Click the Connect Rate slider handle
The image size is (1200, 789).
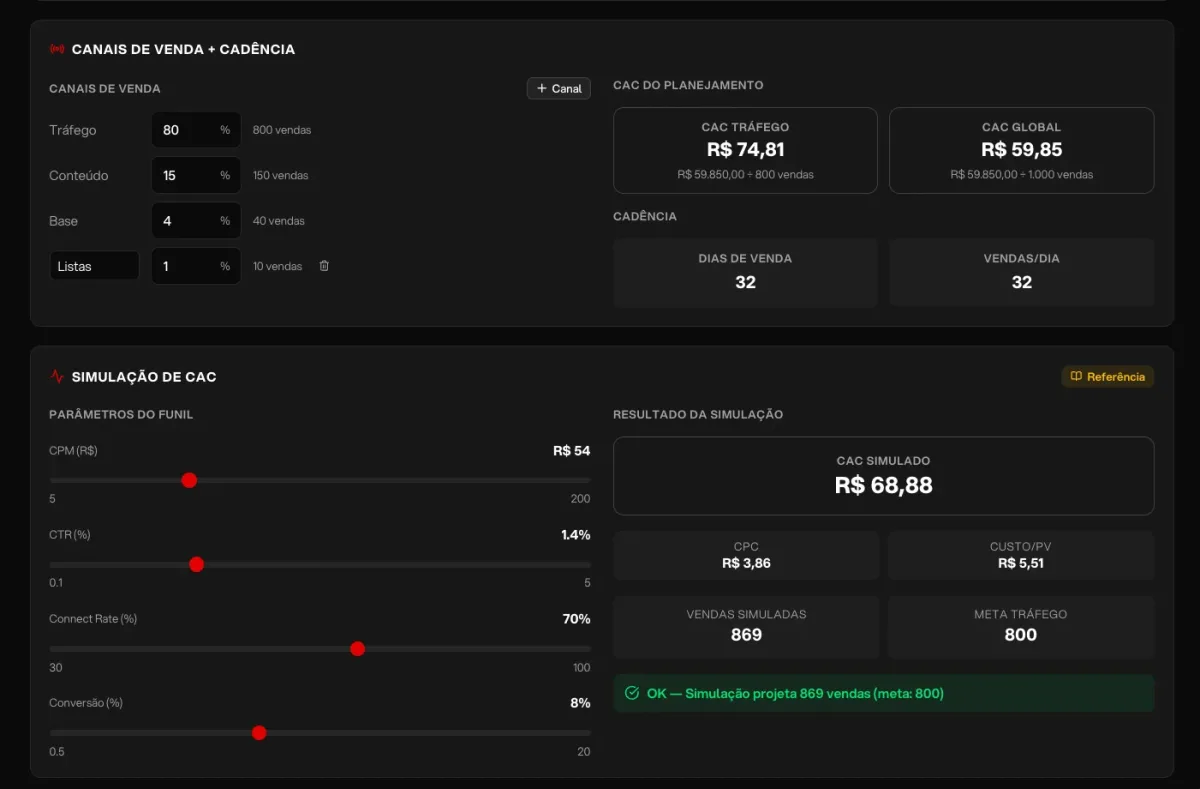click(358, 649)
